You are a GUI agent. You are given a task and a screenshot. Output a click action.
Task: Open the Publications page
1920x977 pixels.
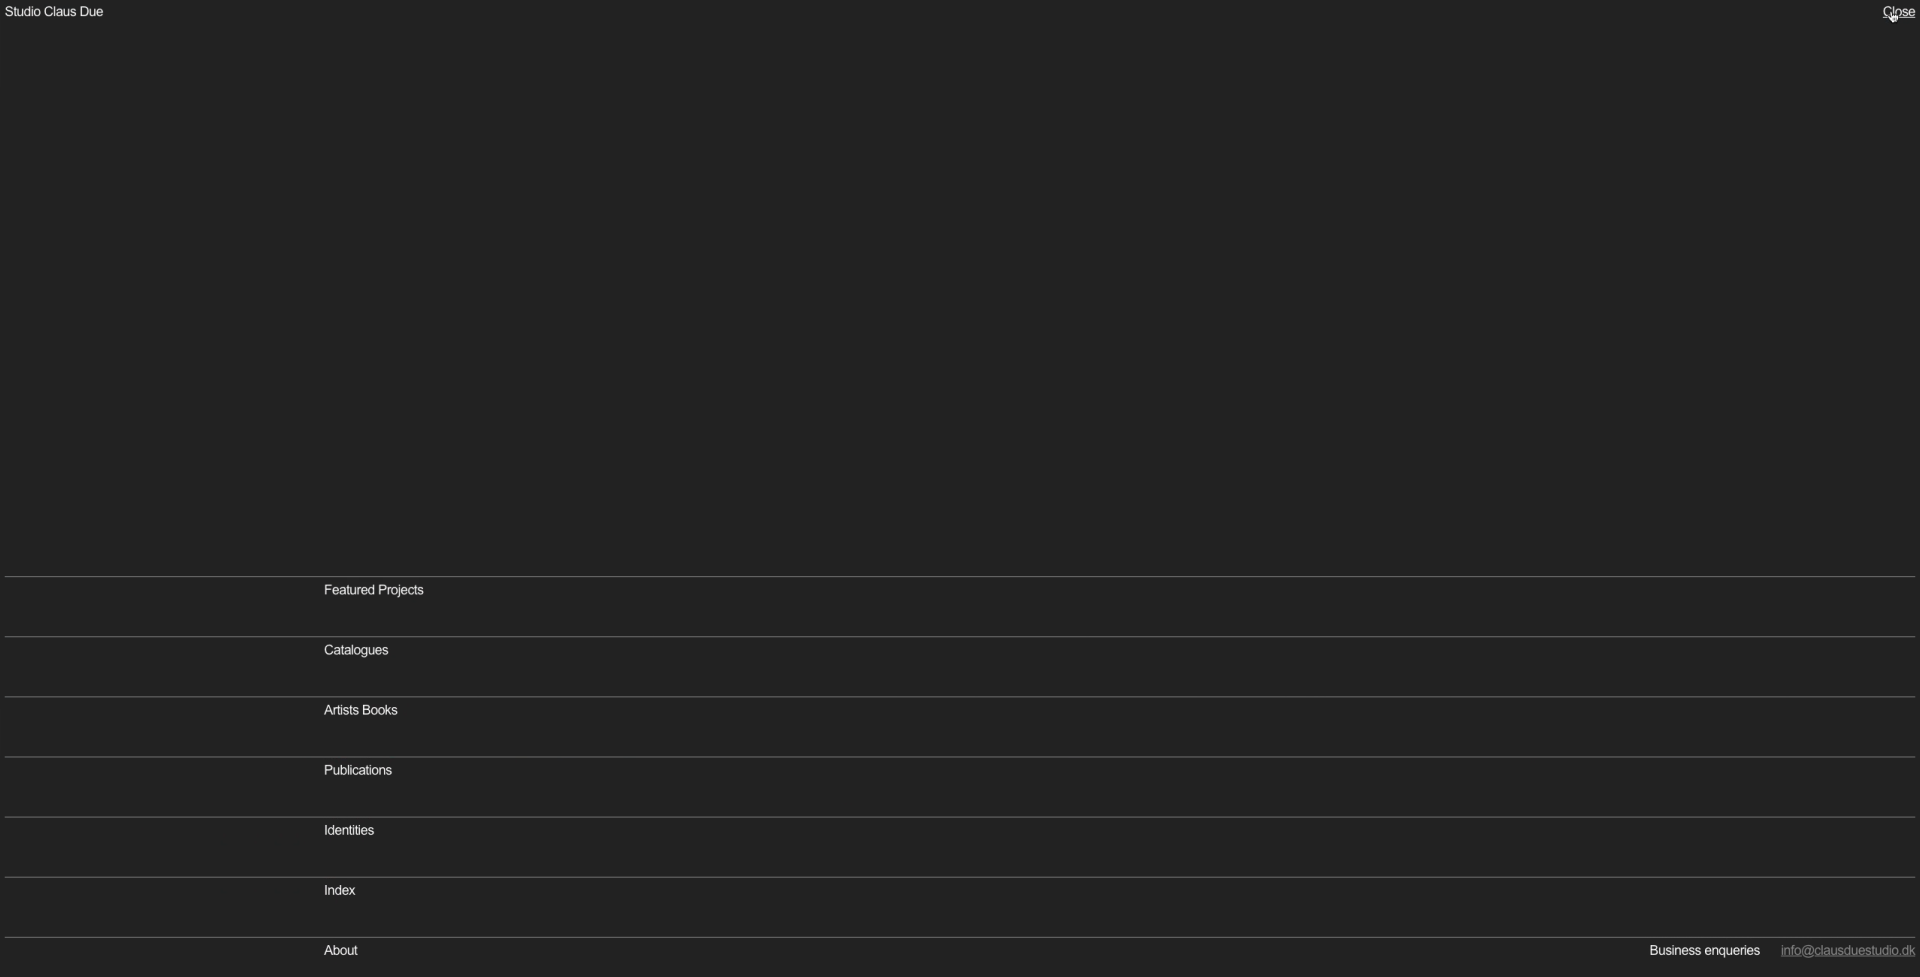[x=357, y=770]
